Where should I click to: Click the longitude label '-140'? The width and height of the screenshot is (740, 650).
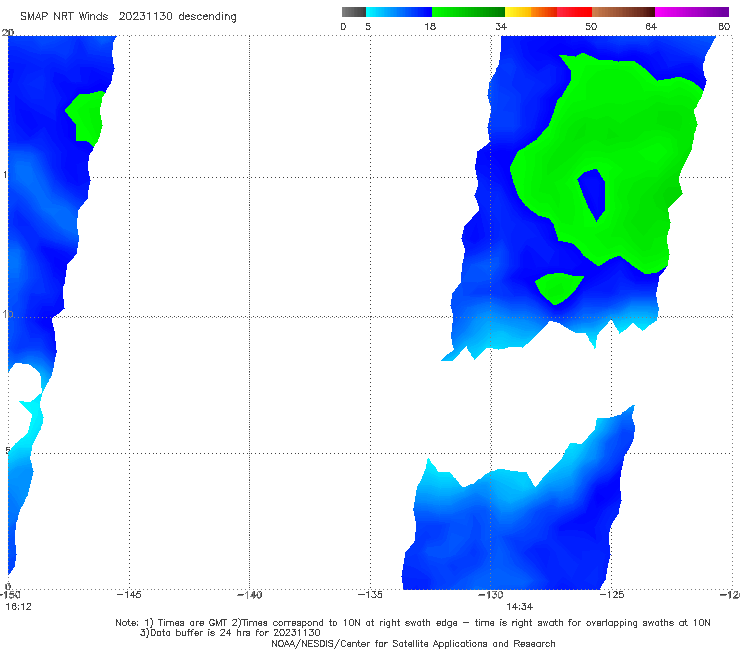[x=249, y=595]
